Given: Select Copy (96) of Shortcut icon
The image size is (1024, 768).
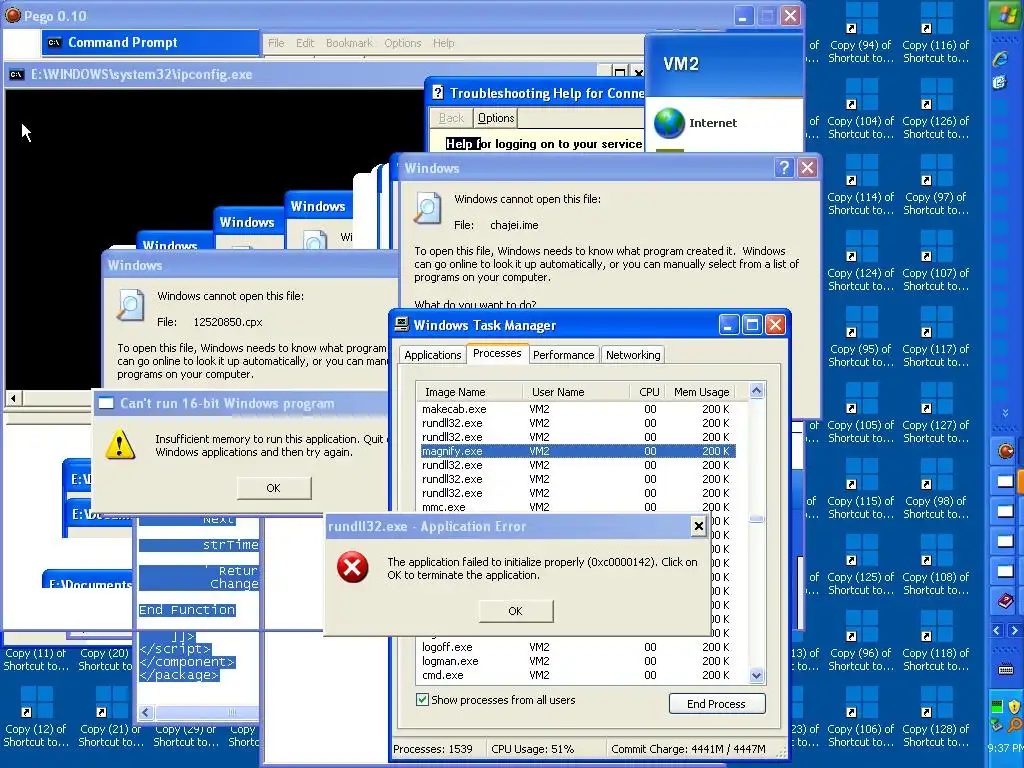Looking at the screenshot, I should click(861, 642).
